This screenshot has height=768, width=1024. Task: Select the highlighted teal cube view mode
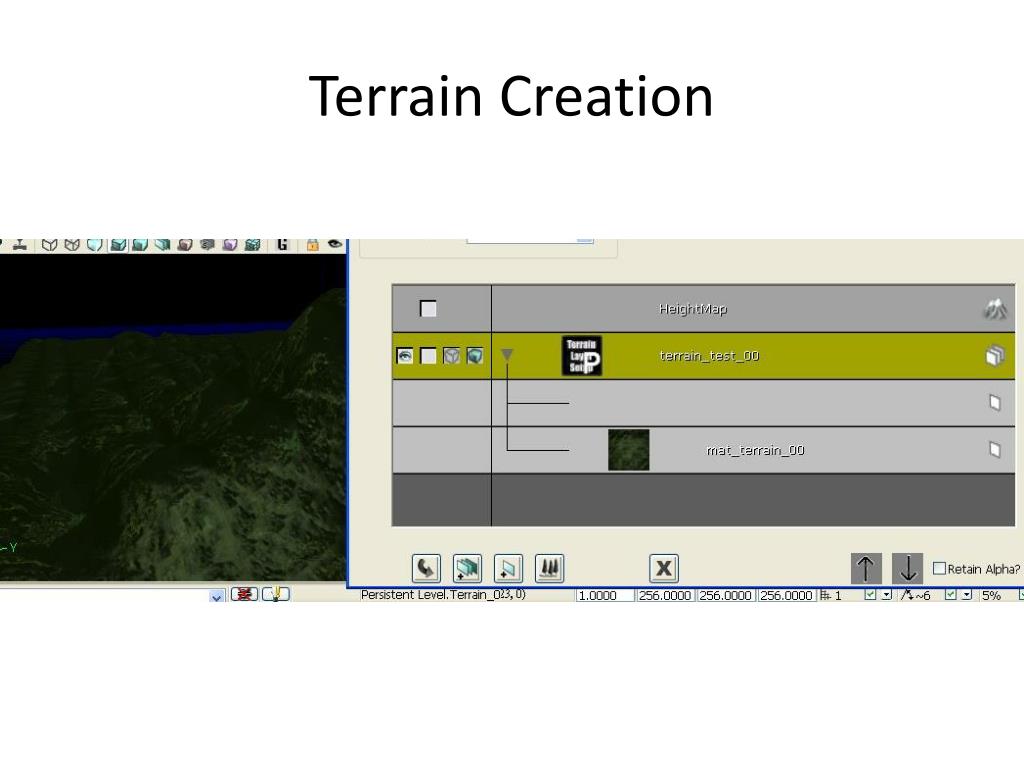(118, 245)
